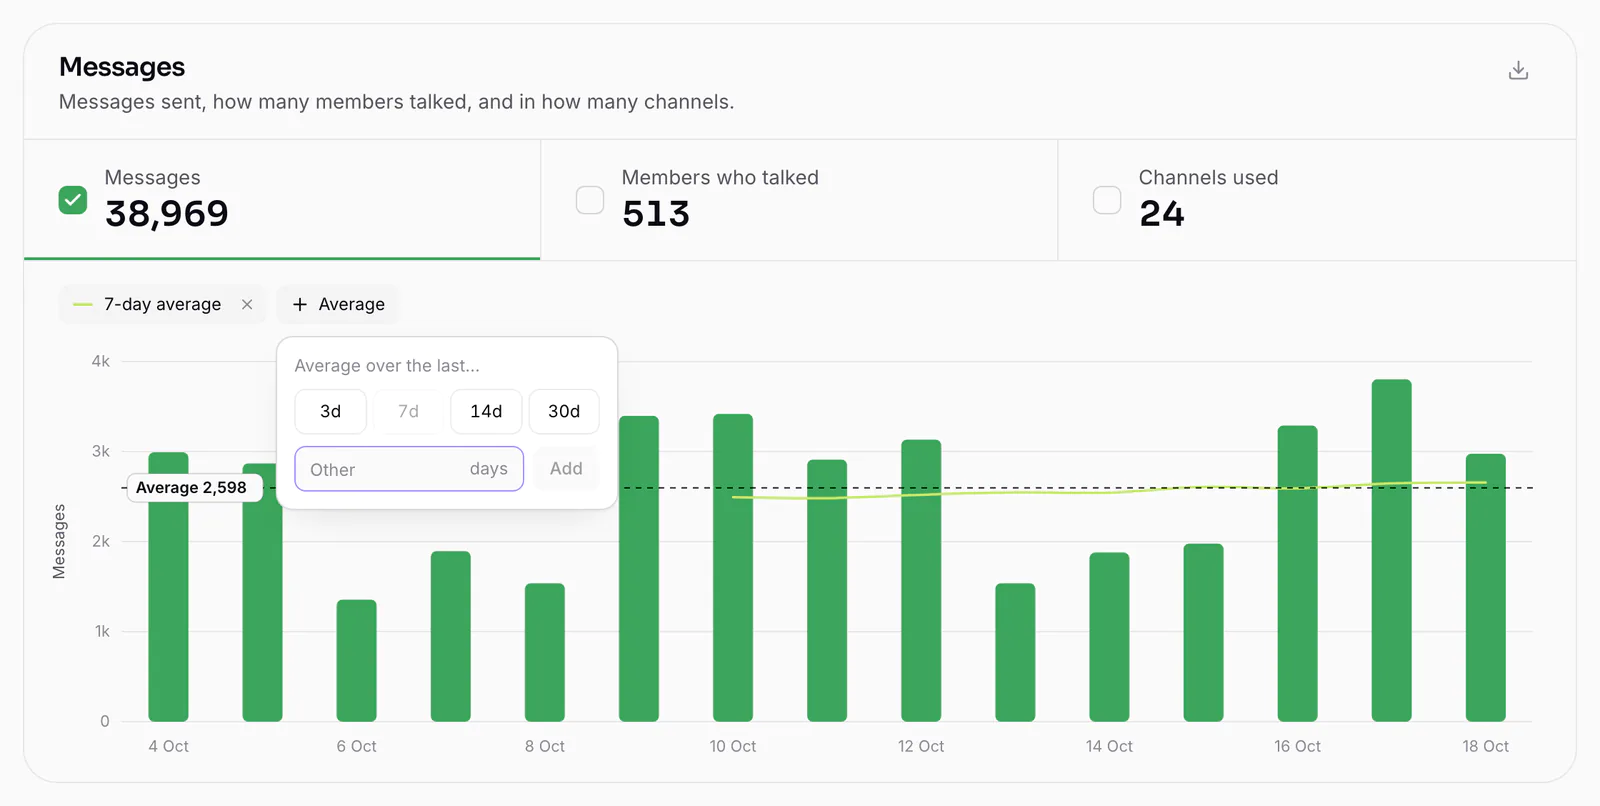Image resolution: width=1600 pixels, height=806 pixels.
Task: Focus the Other days input field
Action: (409, 469)
